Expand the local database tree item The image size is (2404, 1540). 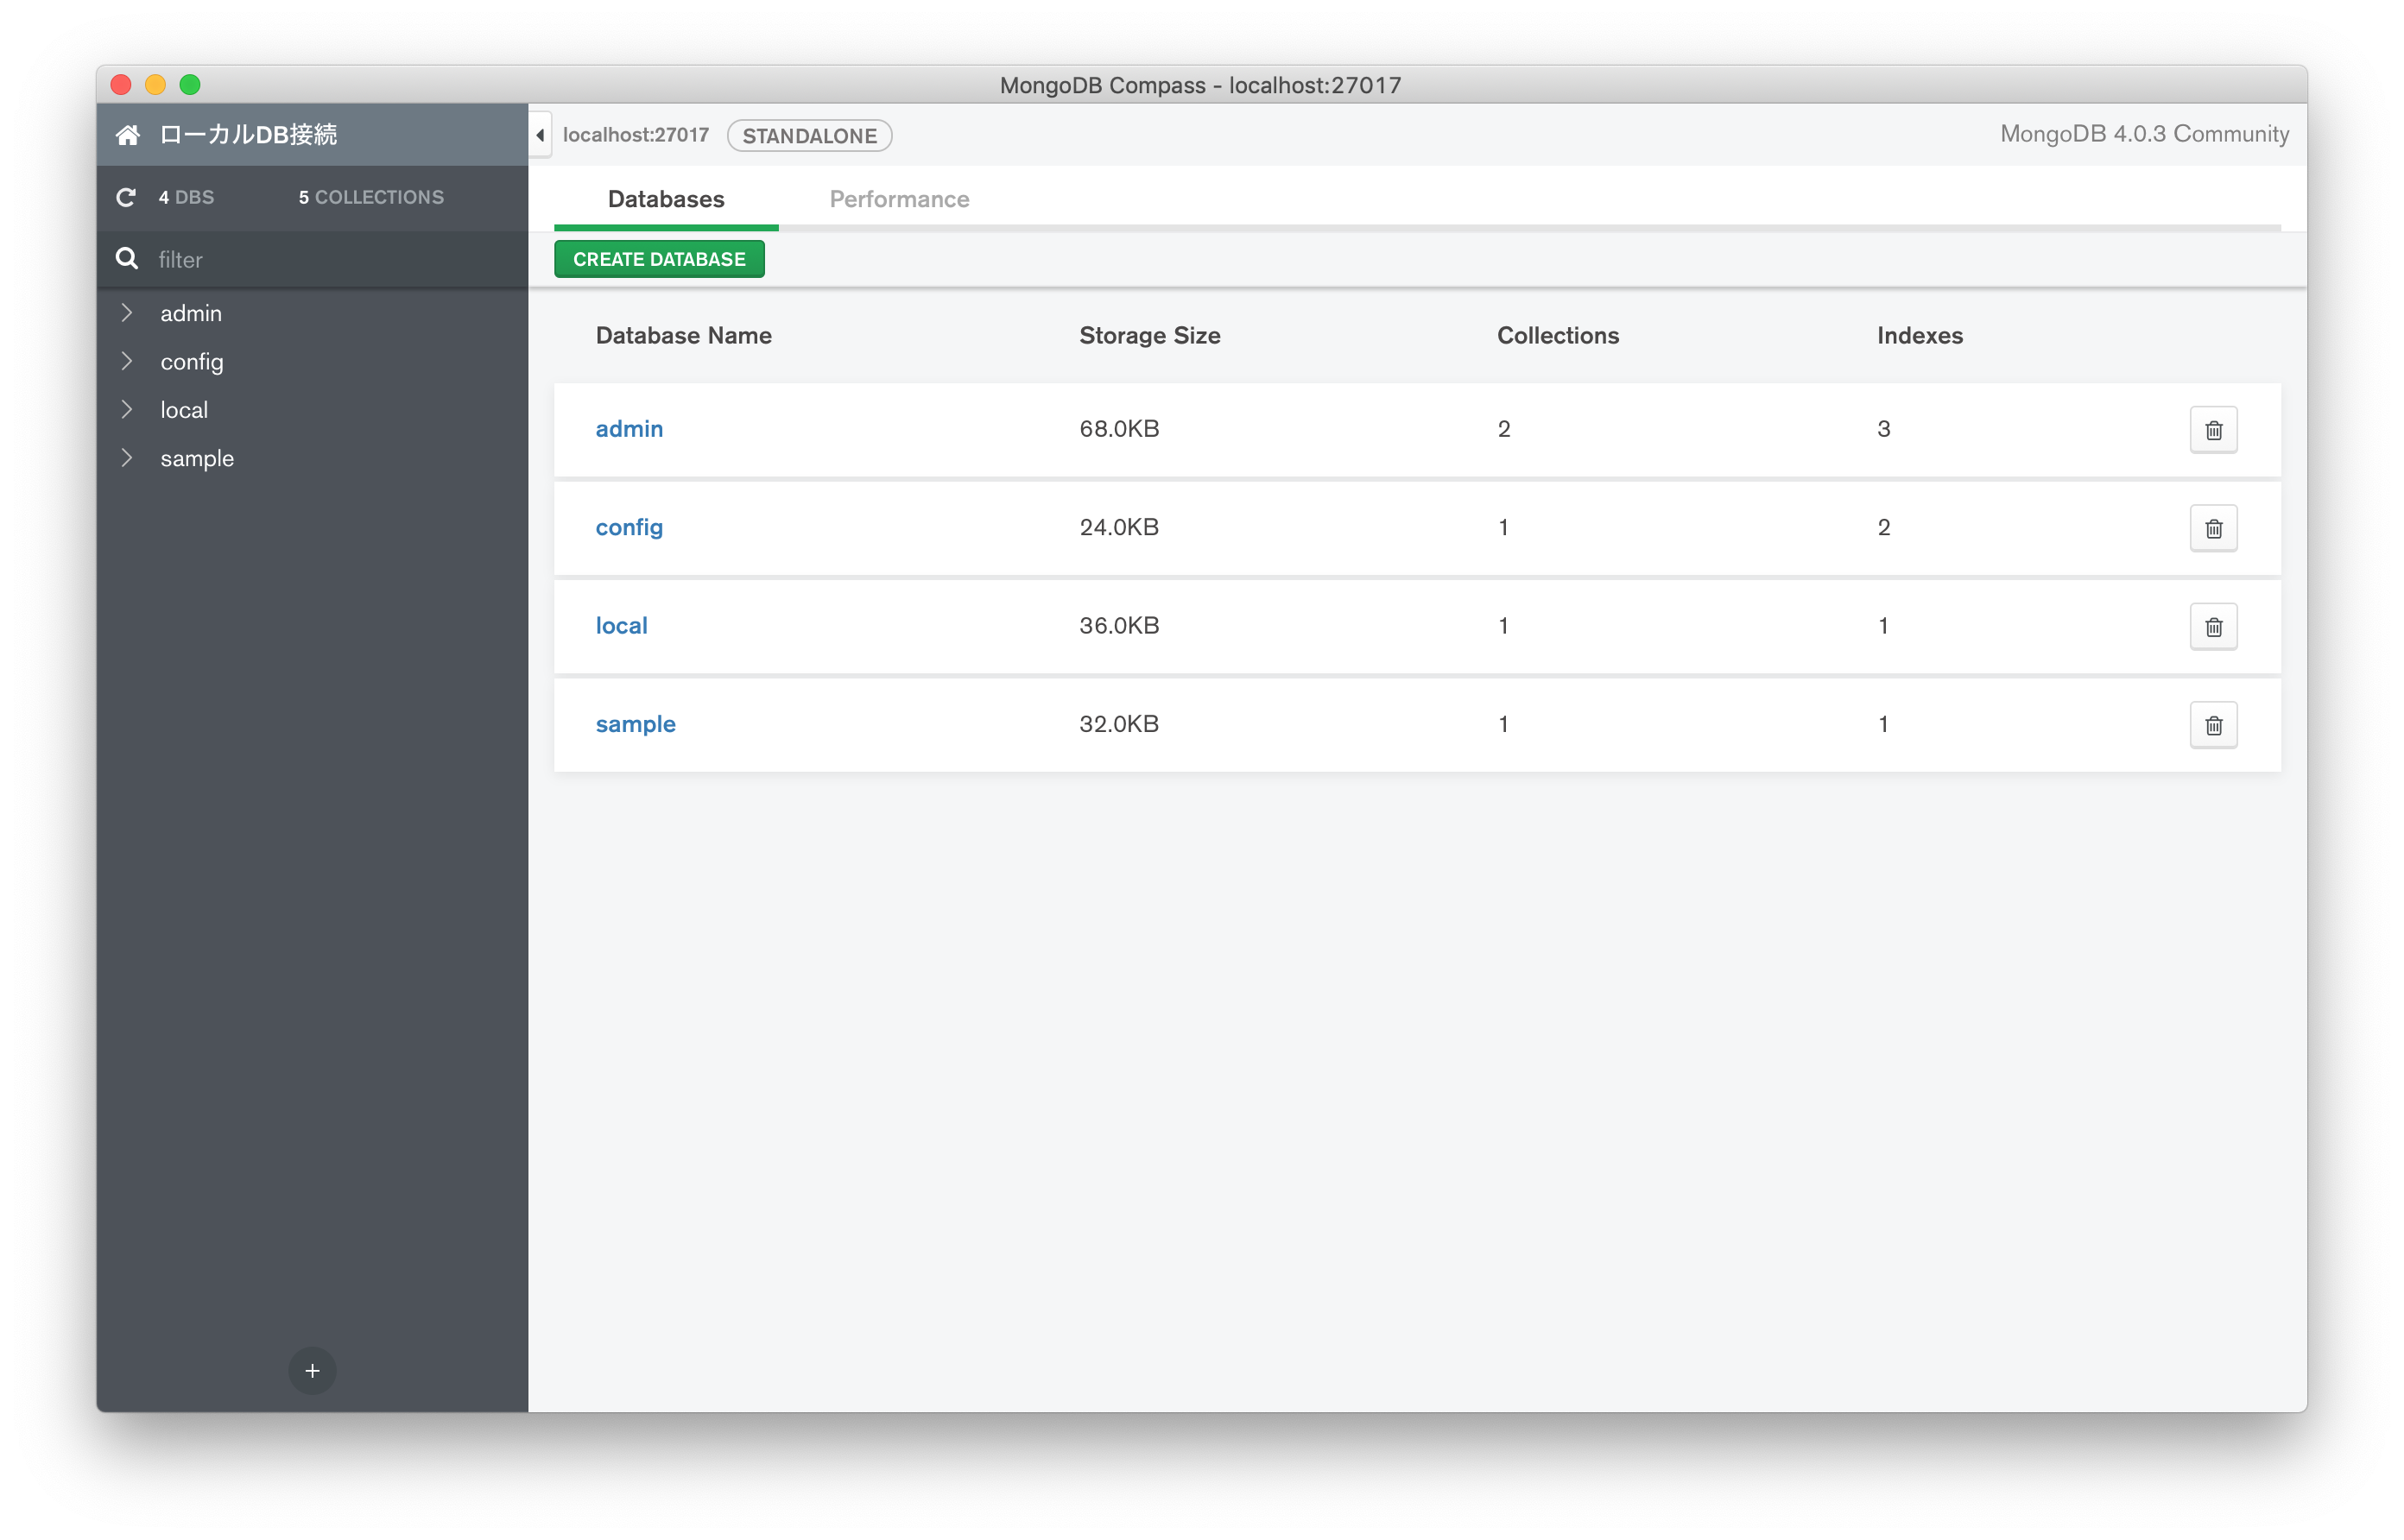click(127, 409)
